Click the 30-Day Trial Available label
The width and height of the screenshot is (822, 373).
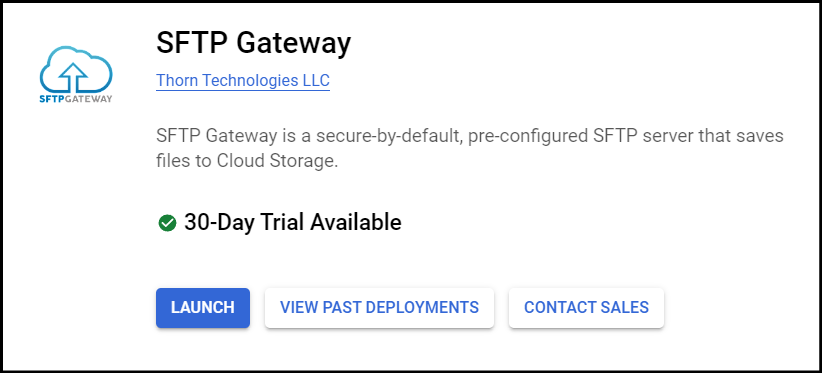coord(293,223)
